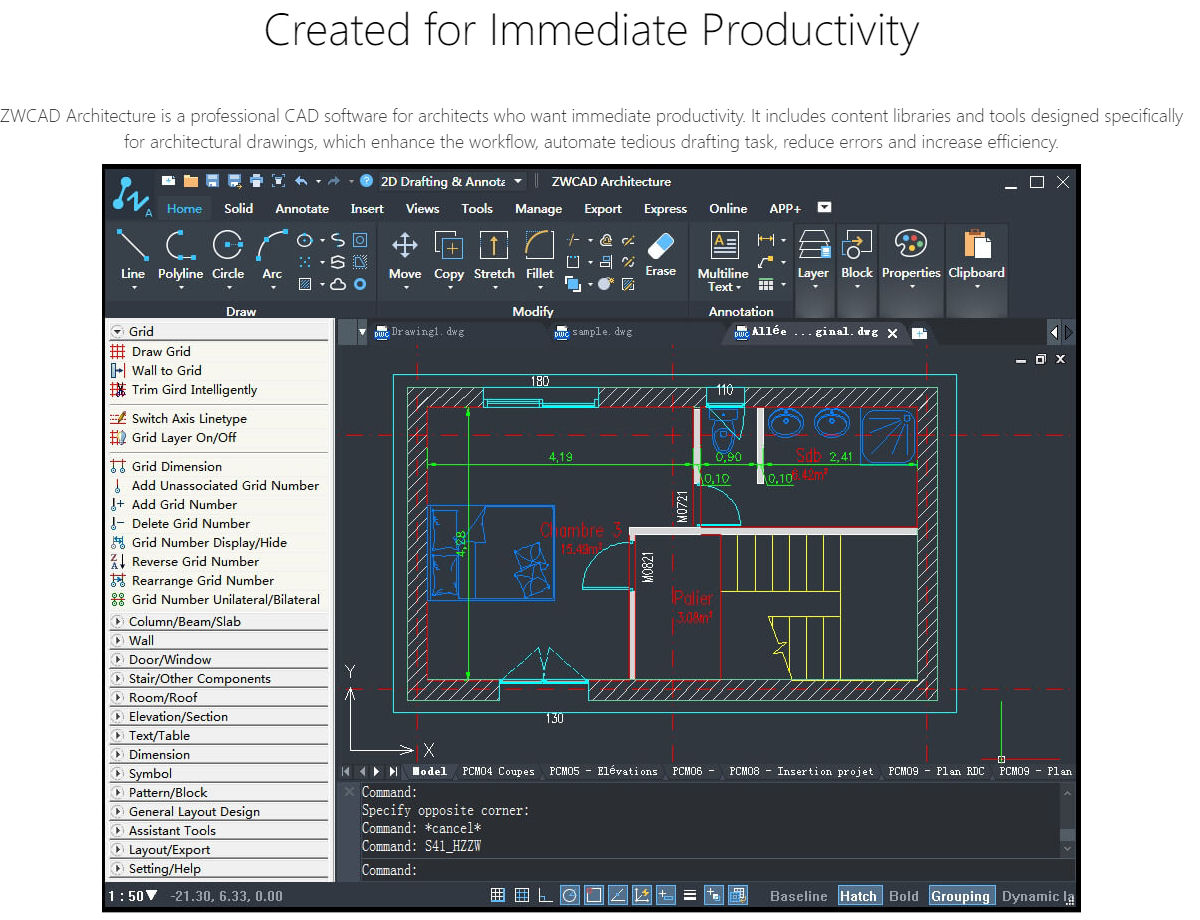The image size is (1200, 920).
Task: Toggle ortho mode L-shaped icon in status bar
Action: click(545, 895)
